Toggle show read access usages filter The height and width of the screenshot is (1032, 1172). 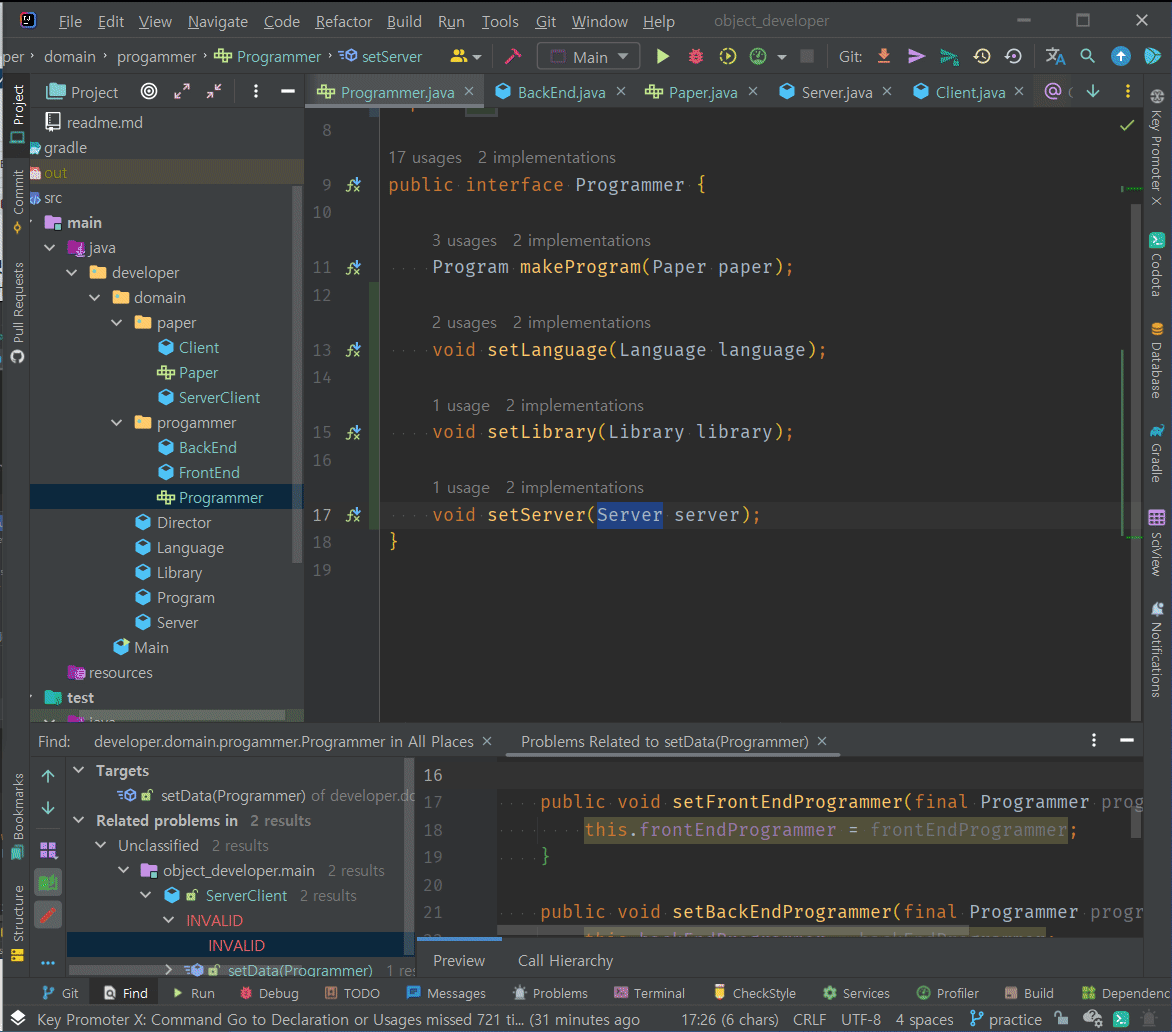coord(48,882)
